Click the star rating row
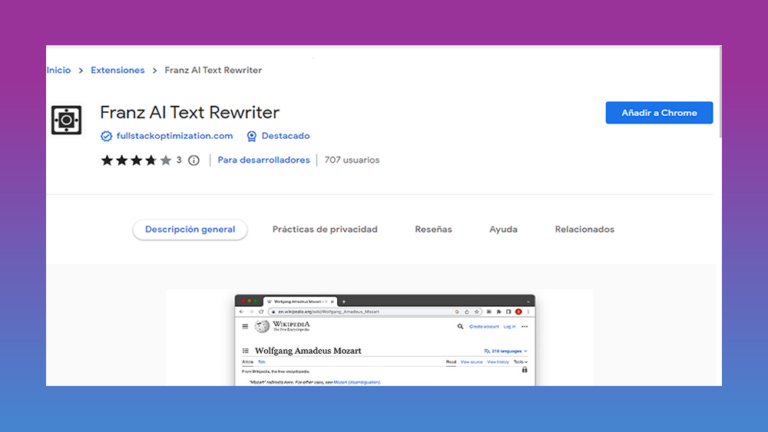The width and height of the screenshot is (768, 432). coord(136,160)
